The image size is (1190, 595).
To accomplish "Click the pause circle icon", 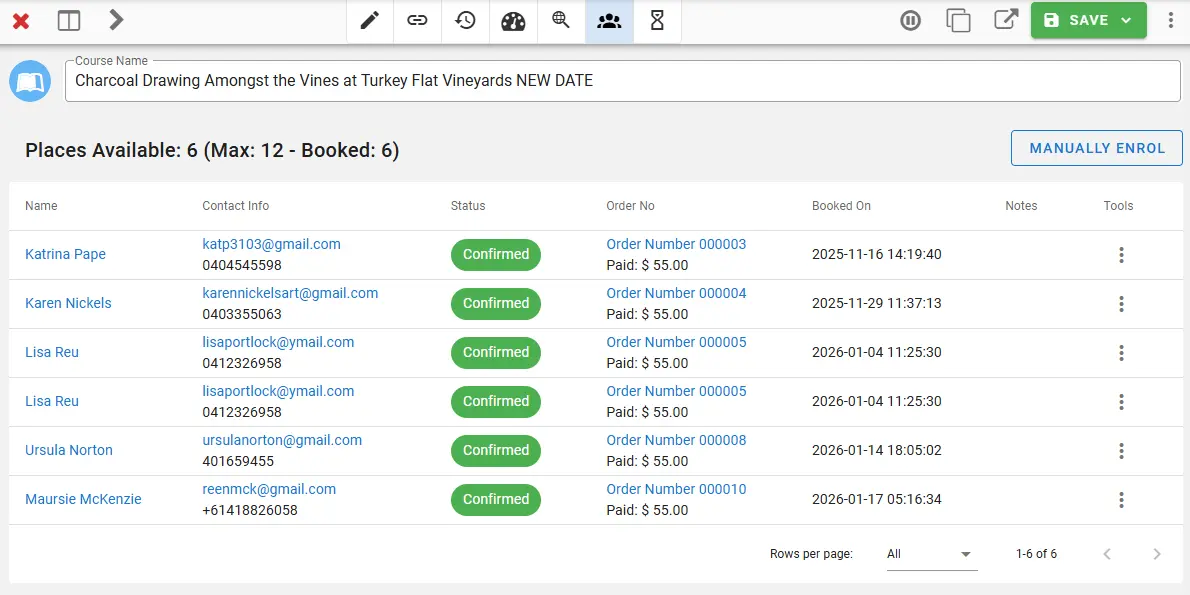I will tap(910, 21).
